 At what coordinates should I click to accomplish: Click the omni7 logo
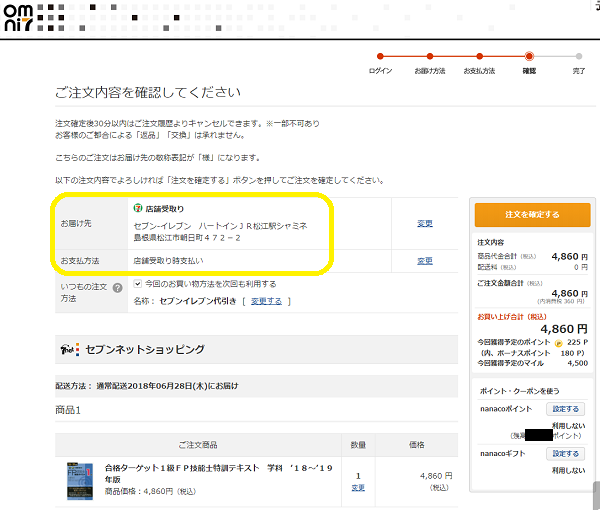[x=18, y=18]
